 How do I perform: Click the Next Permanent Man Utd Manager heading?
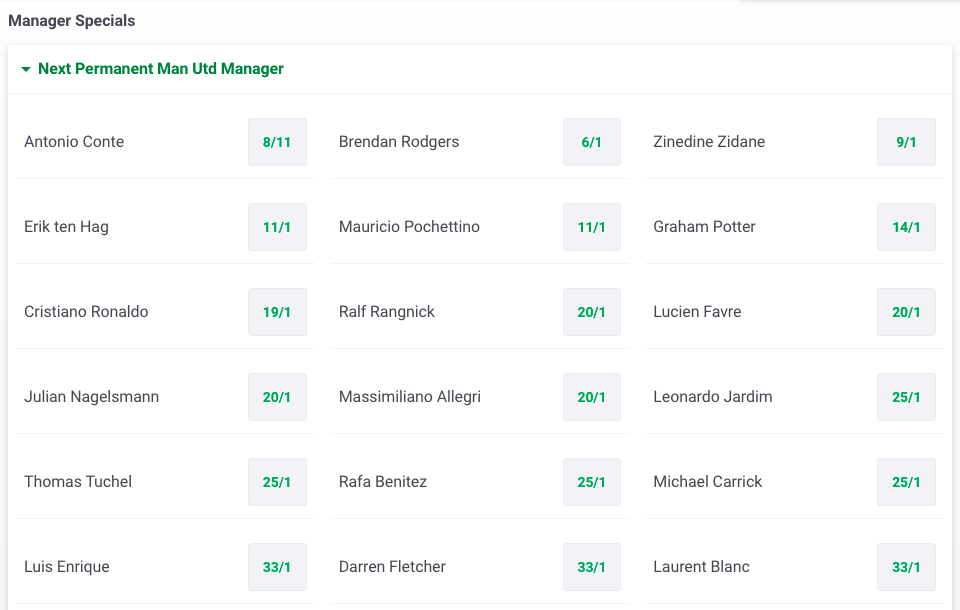pyautogui.click(x=161, y=69)
